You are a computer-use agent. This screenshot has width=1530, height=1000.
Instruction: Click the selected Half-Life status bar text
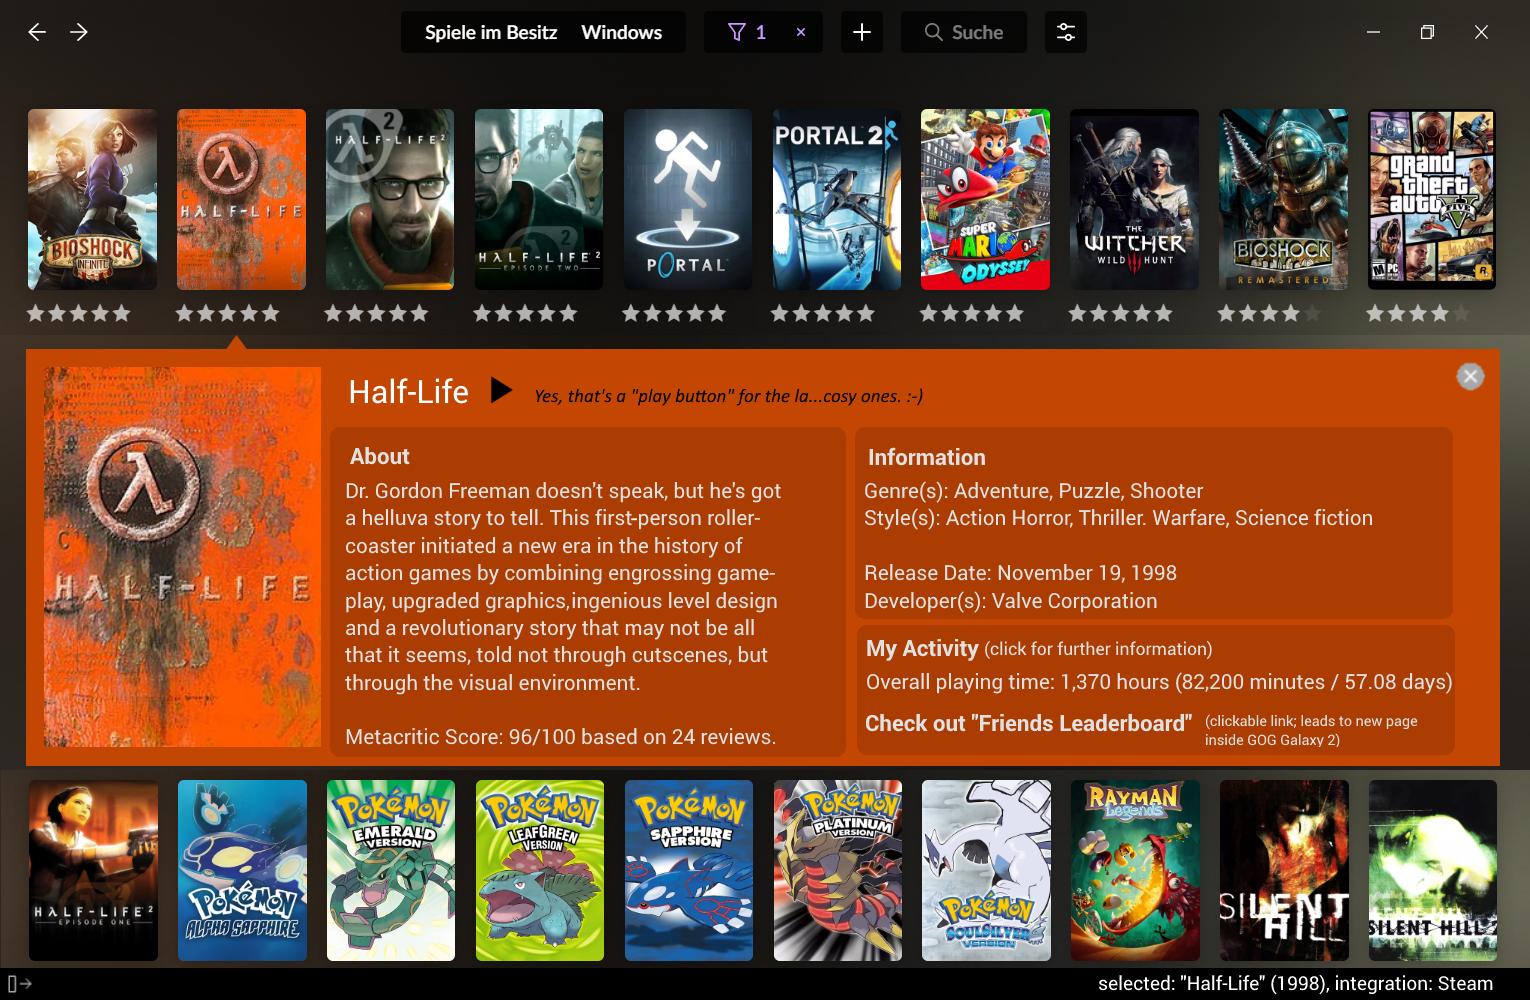pos(1295,984)
